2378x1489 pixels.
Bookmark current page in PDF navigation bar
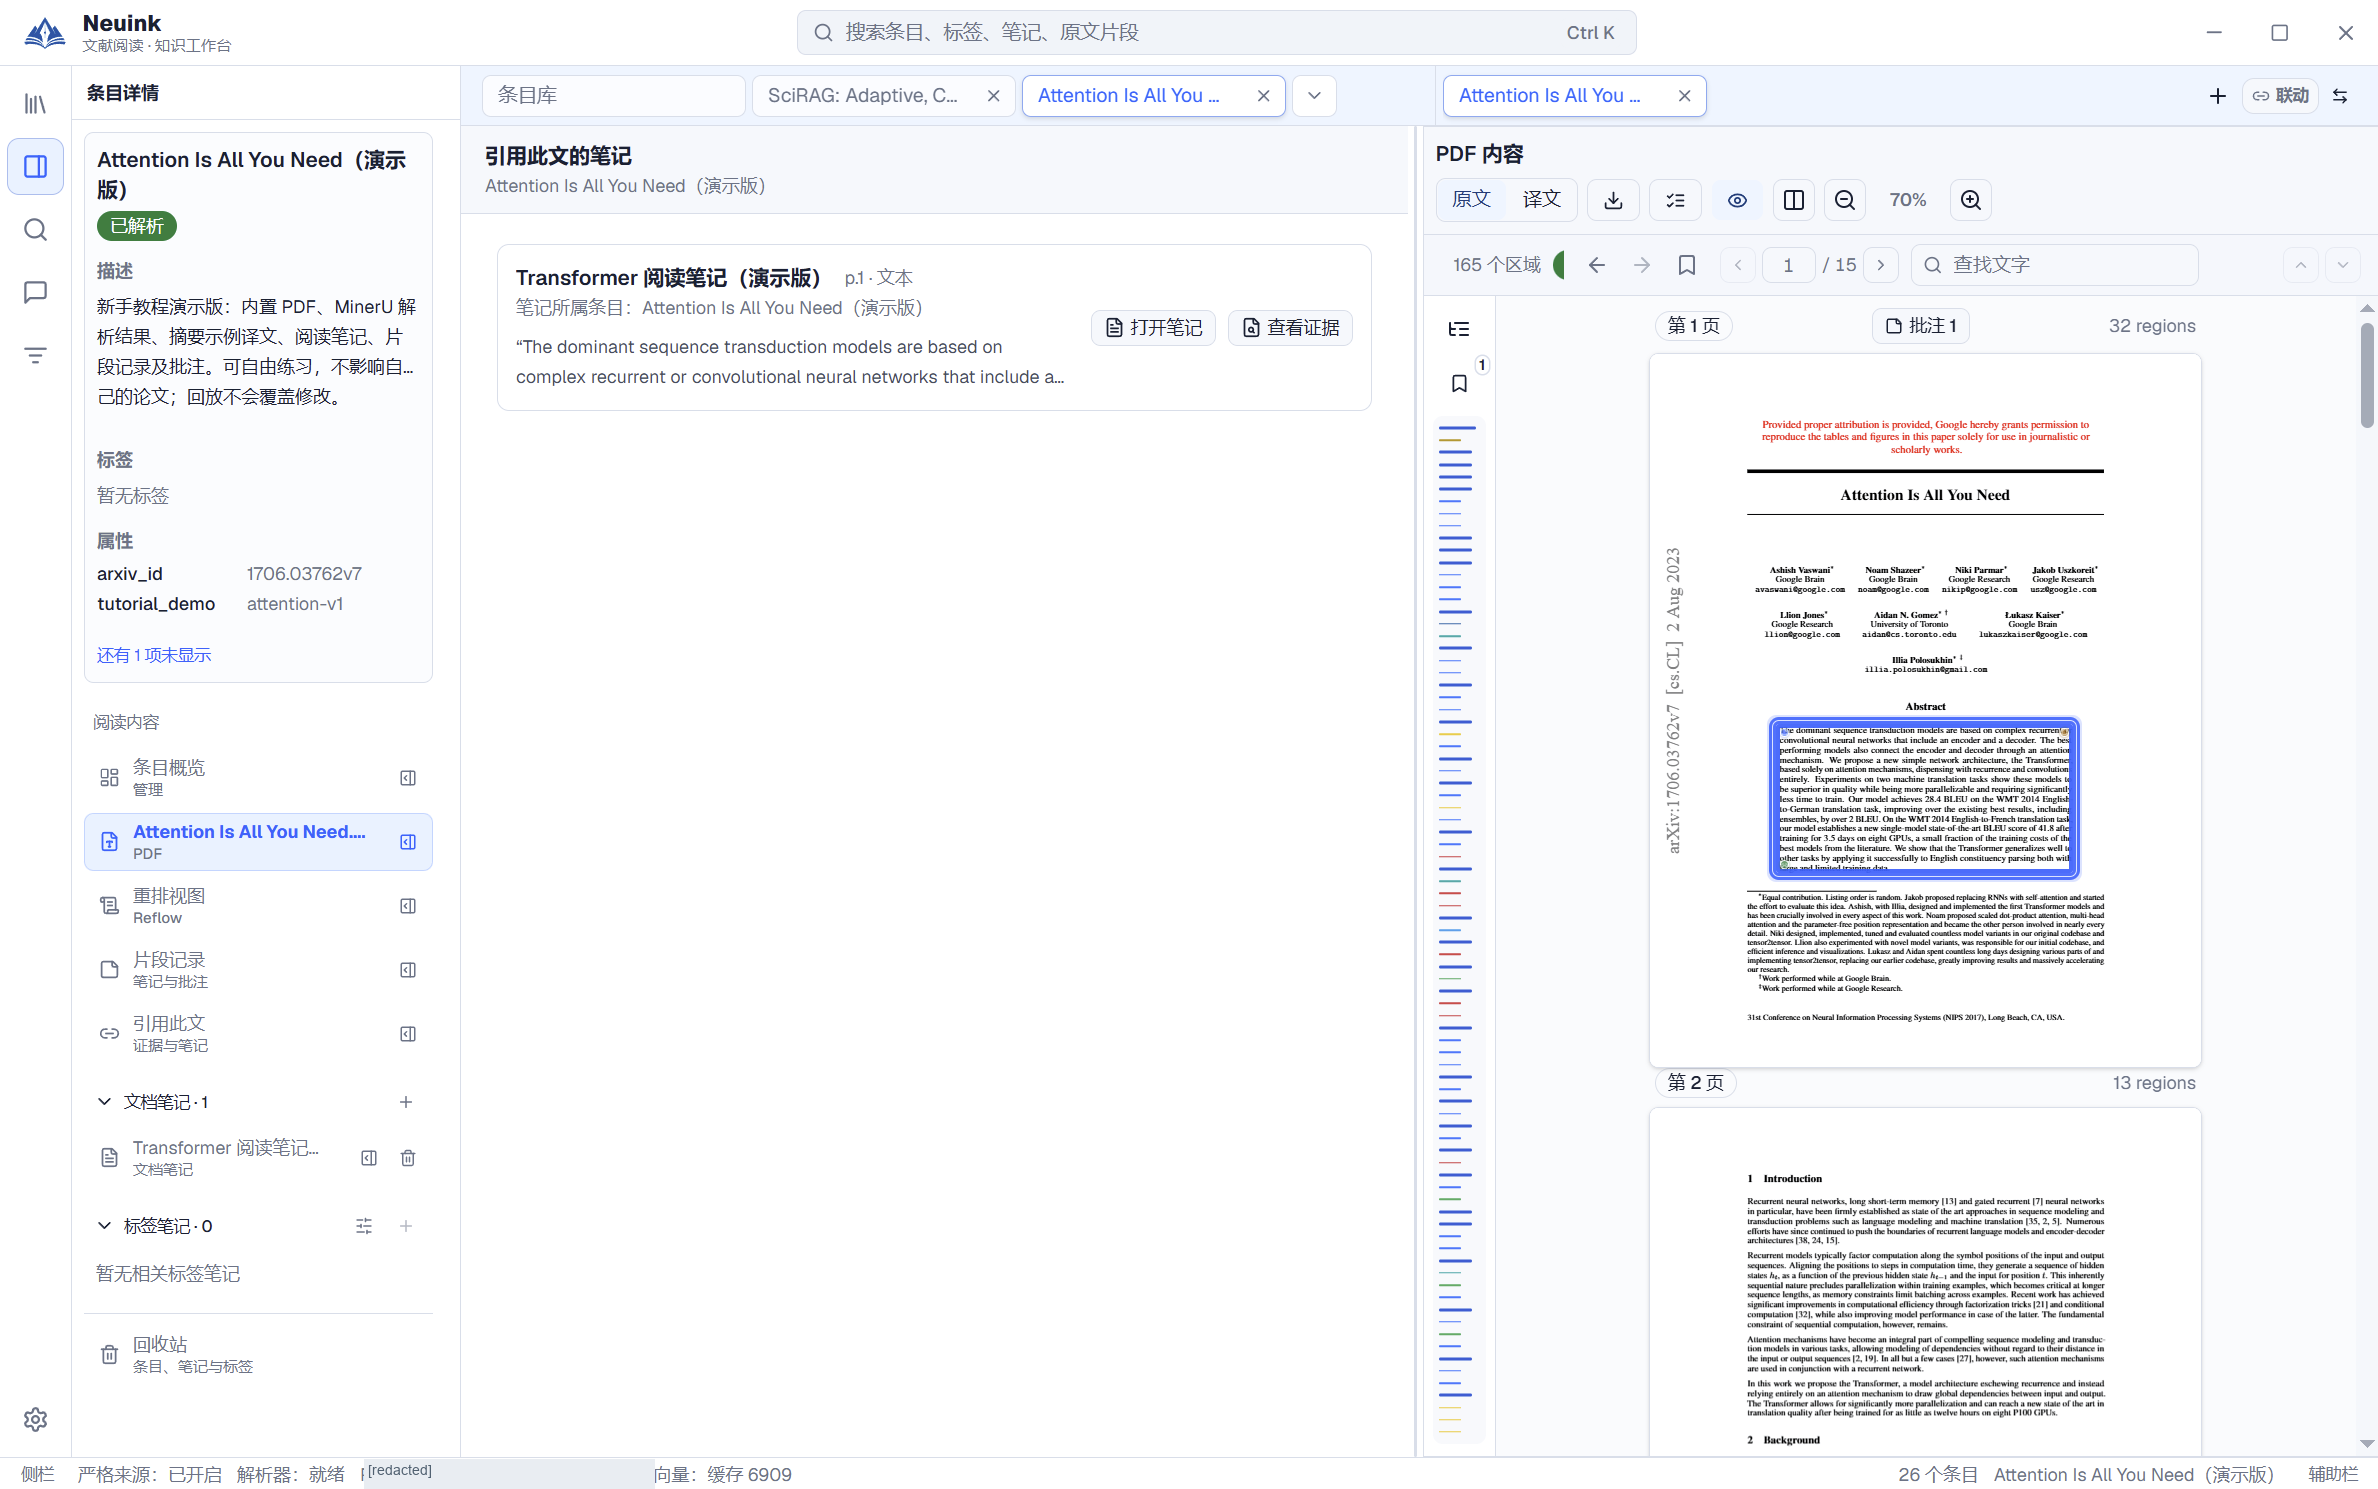click(1687, 265)
